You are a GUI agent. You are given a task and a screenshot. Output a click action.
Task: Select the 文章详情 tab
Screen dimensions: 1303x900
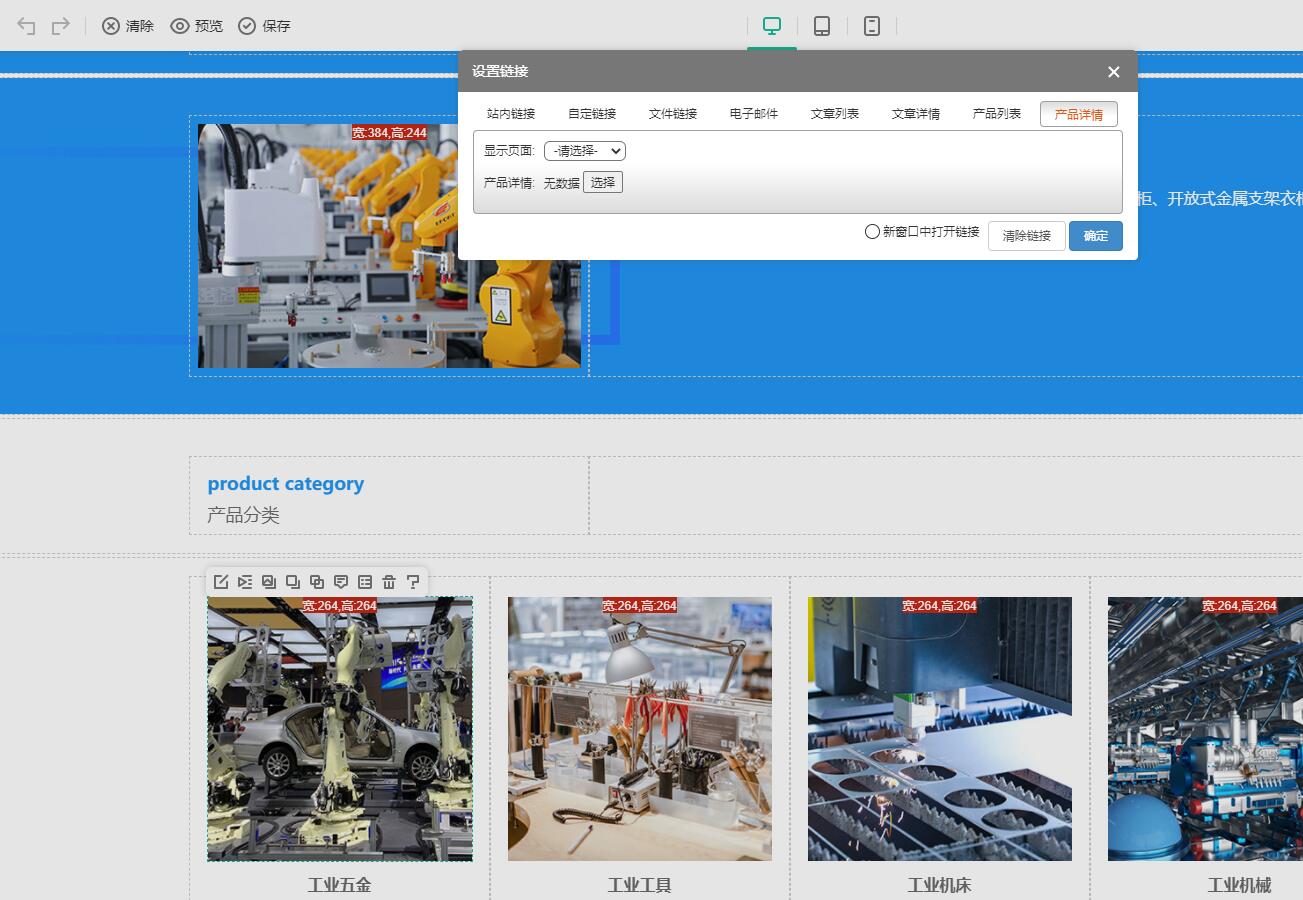click(x=916, y=114)
